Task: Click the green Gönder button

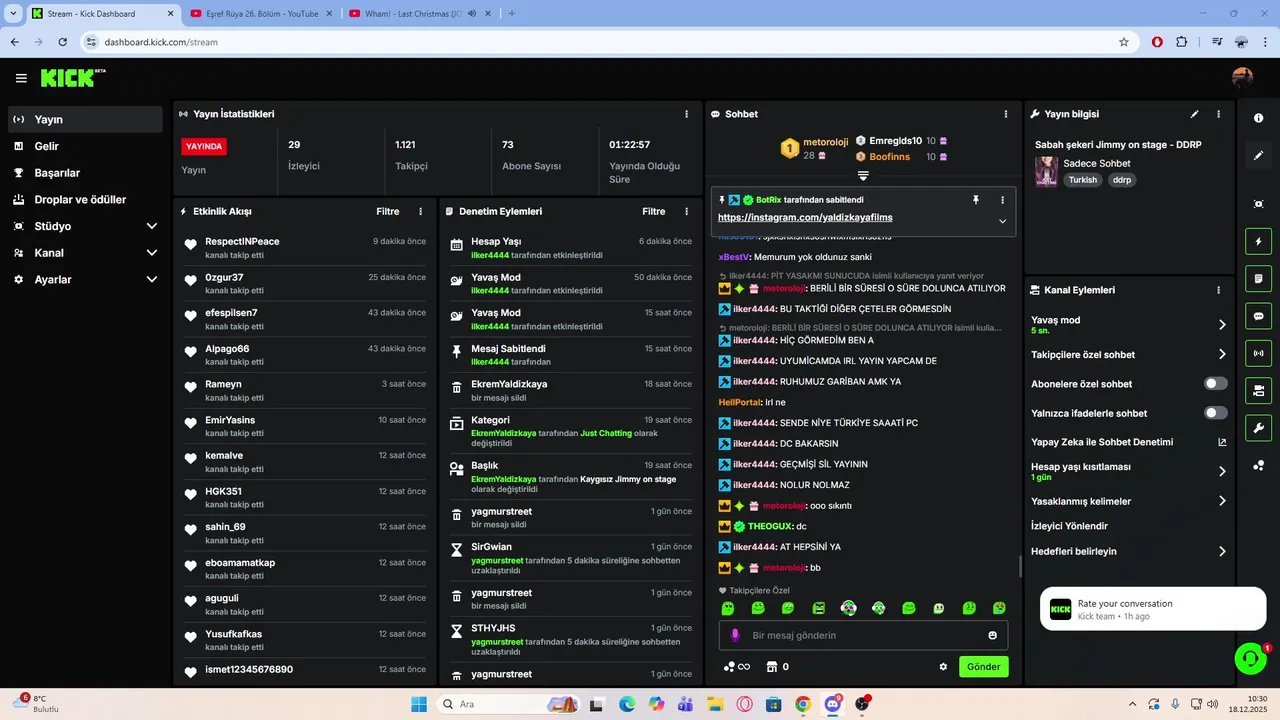Action: 984,667
